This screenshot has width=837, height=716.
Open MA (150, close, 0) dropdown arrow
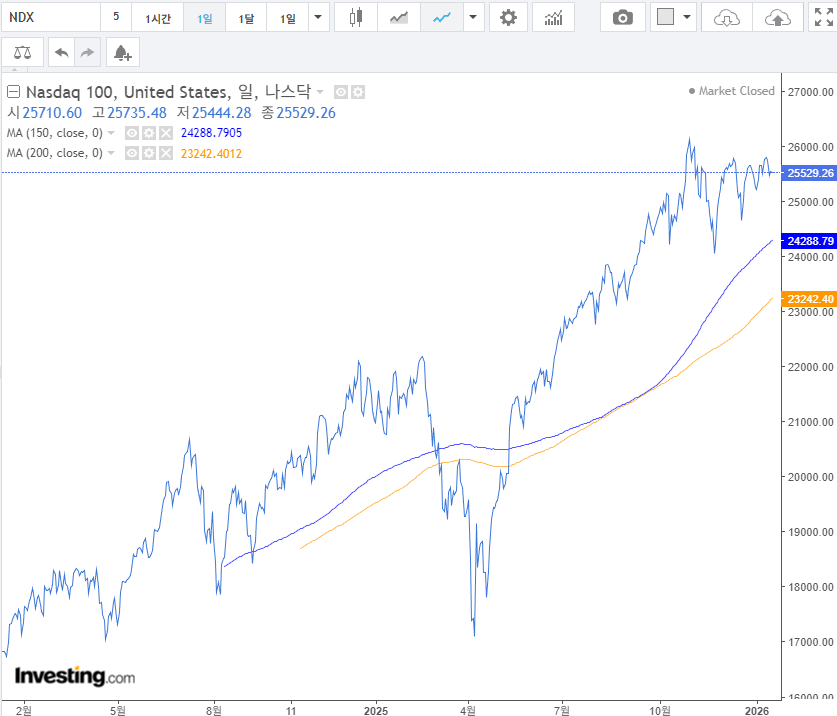point(111,132)
